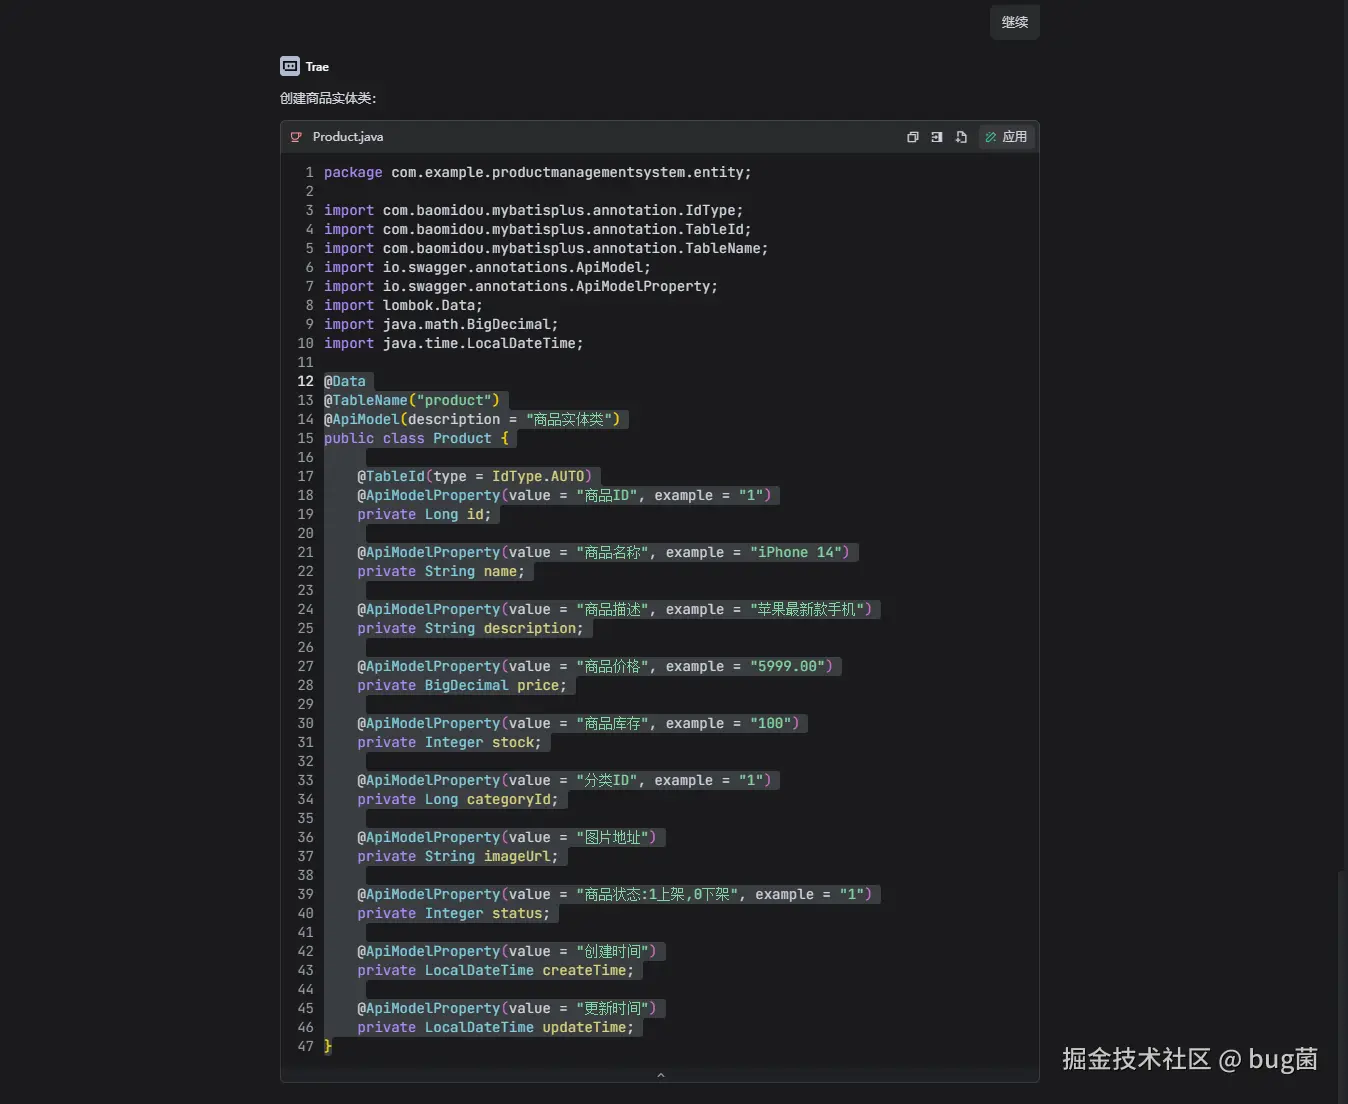Click the package declaration on line 1
The width and height of the screenshot is (1348, 1104).
coord(537,172)
